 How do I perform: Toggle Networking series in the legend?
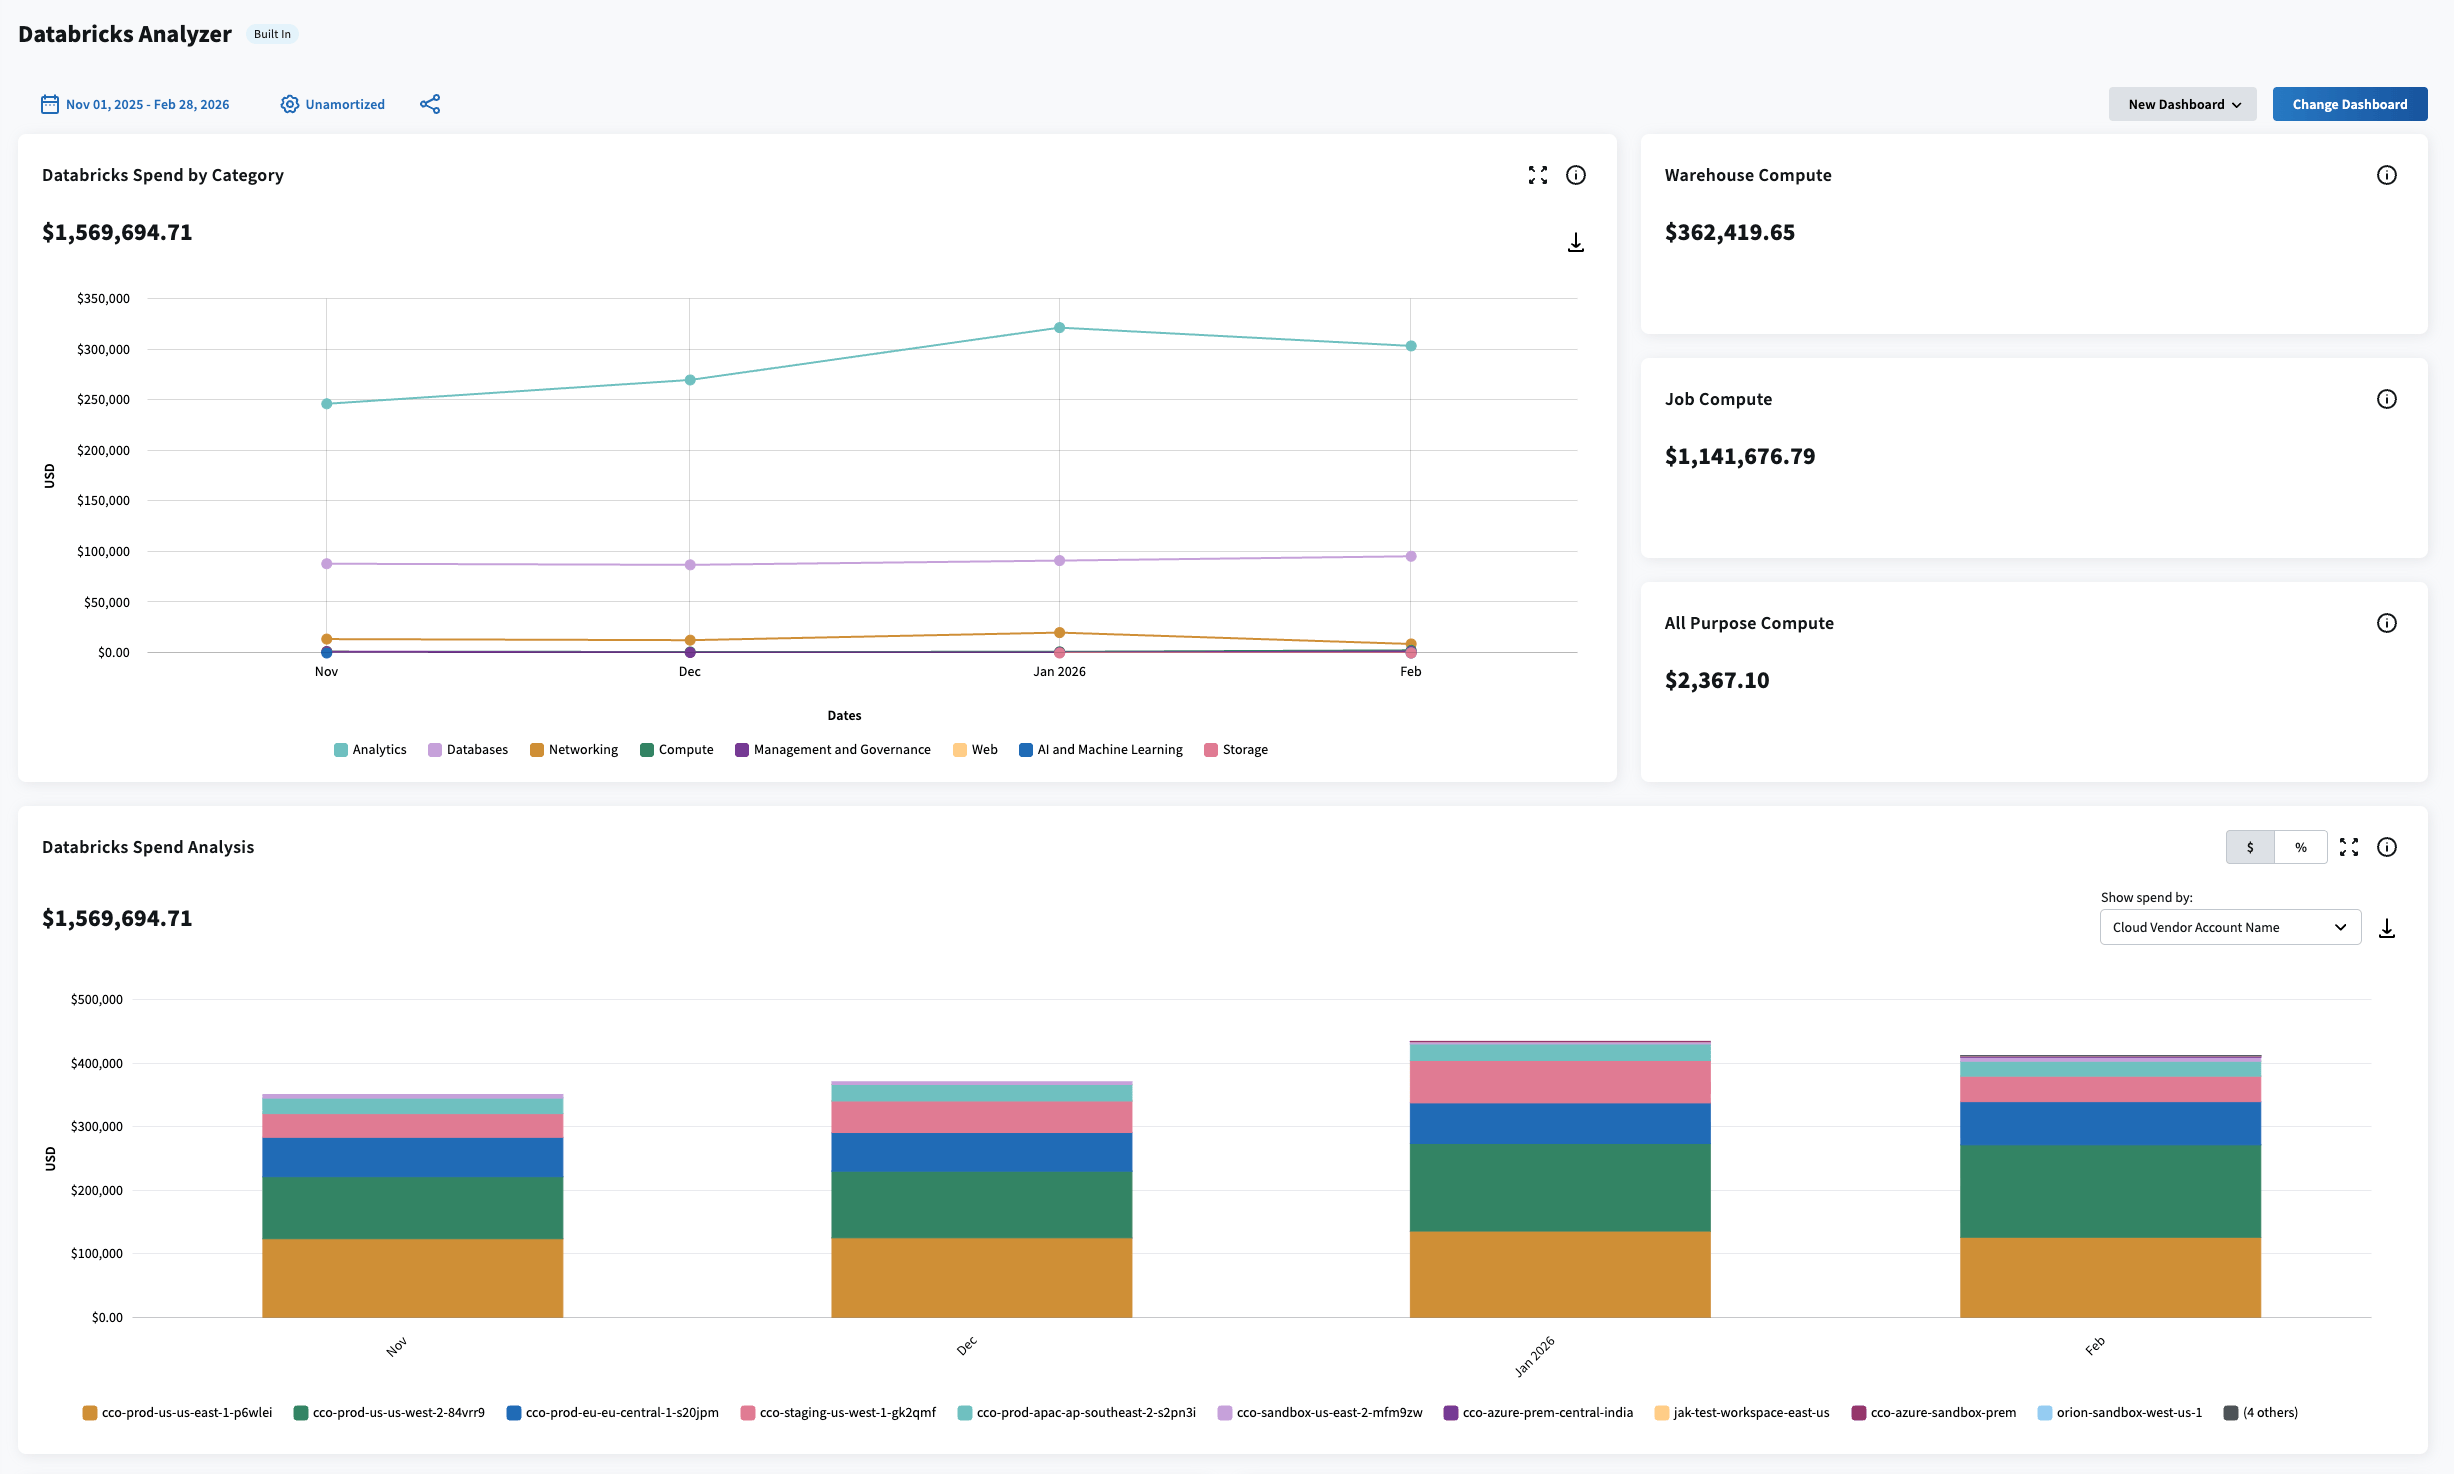point(574,750)
